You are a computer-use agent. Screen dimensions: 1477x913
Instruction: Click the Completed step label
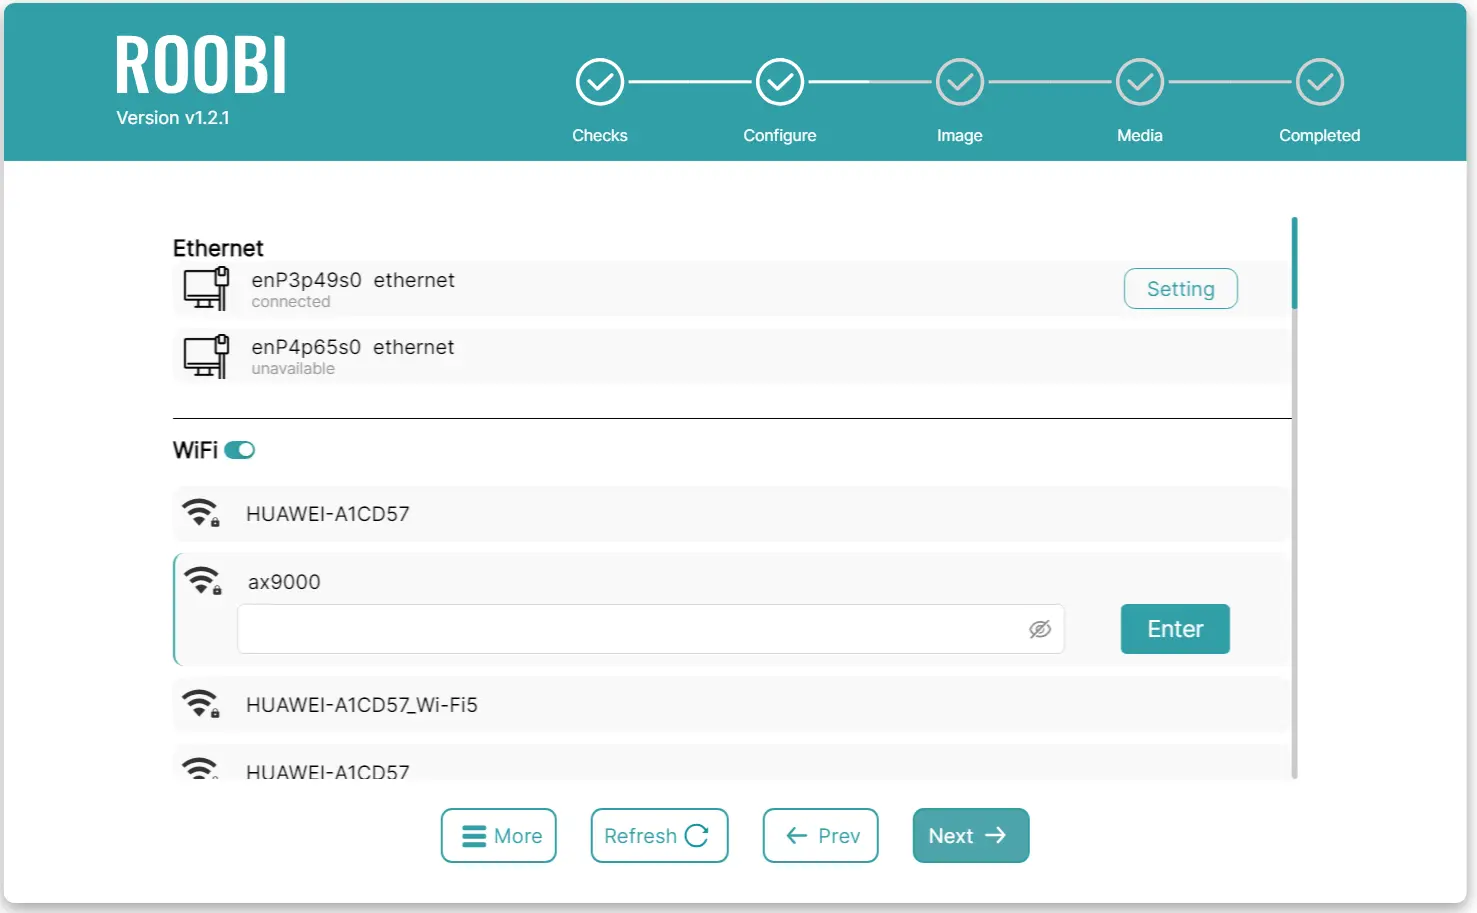point(1320,135)
